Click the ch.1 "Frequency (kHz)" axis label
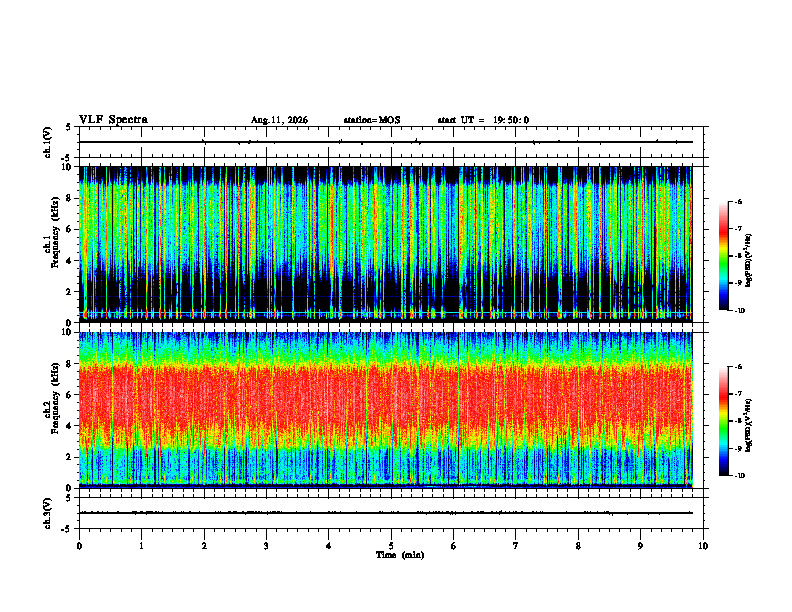Image resolution: width=792 pixels, height=612 pixels. (55, 232)
